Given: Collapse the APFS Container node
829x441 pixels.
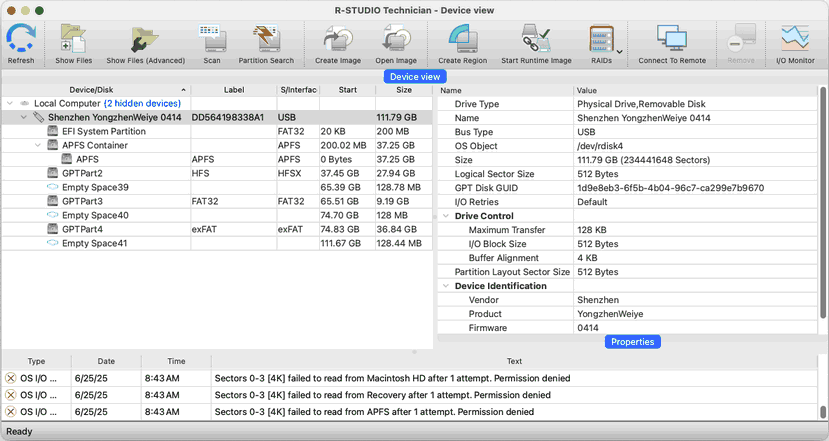Looking at the screenshot, I should pos(38,145).
